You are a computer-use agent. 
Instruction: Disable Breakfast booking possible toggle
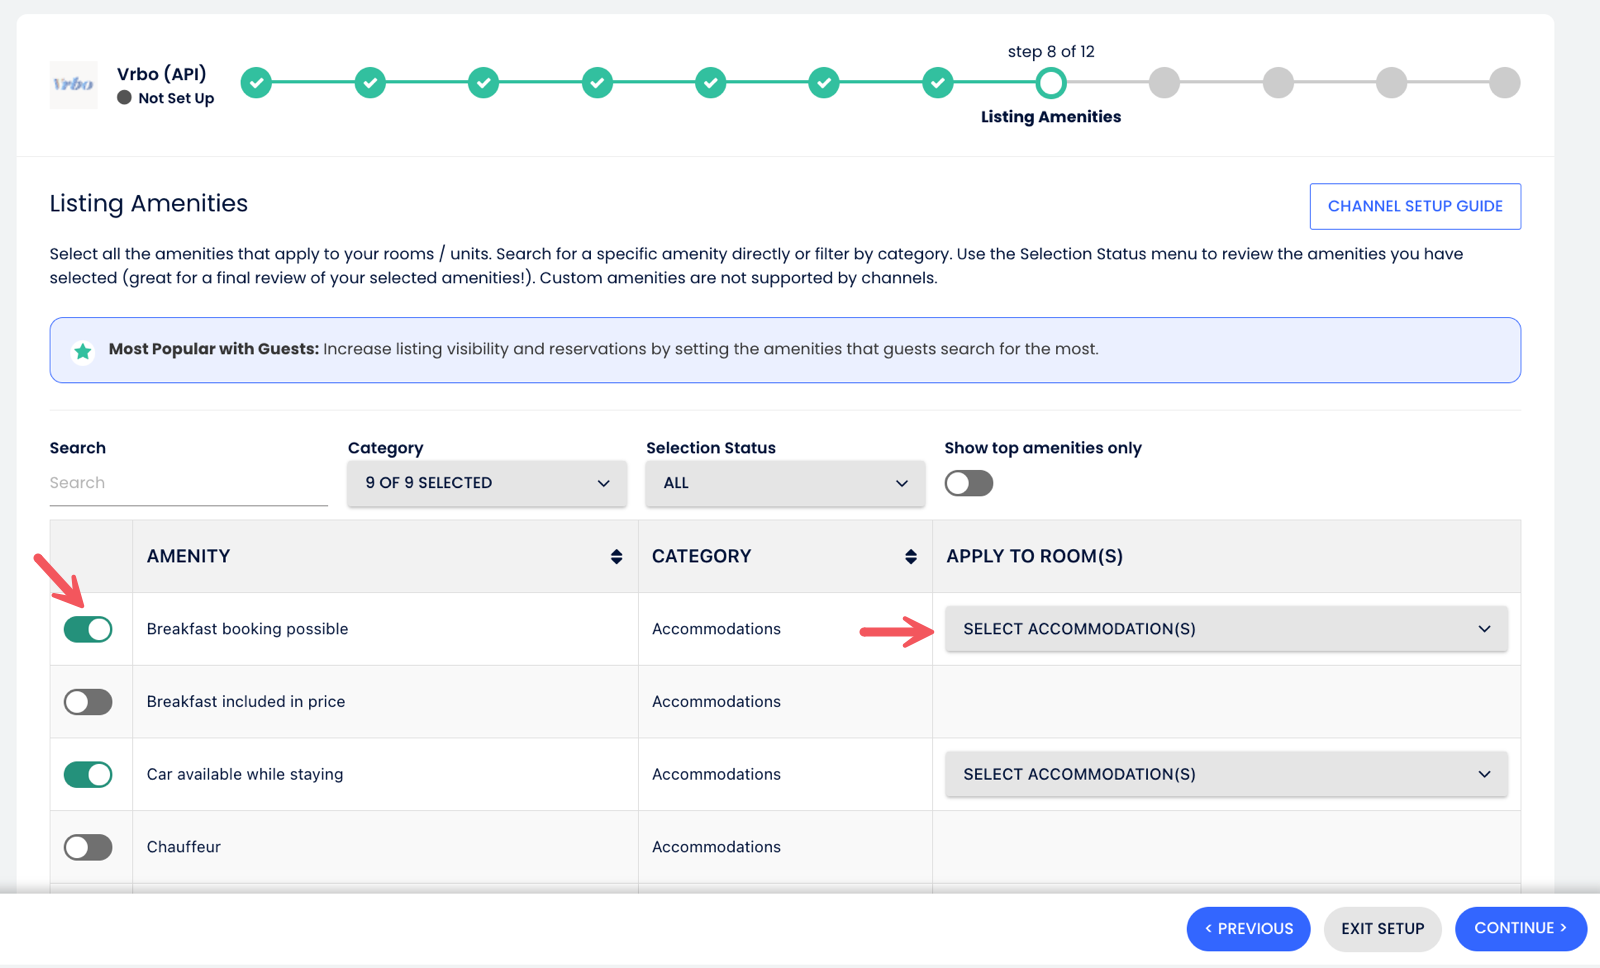pos(88,629)
